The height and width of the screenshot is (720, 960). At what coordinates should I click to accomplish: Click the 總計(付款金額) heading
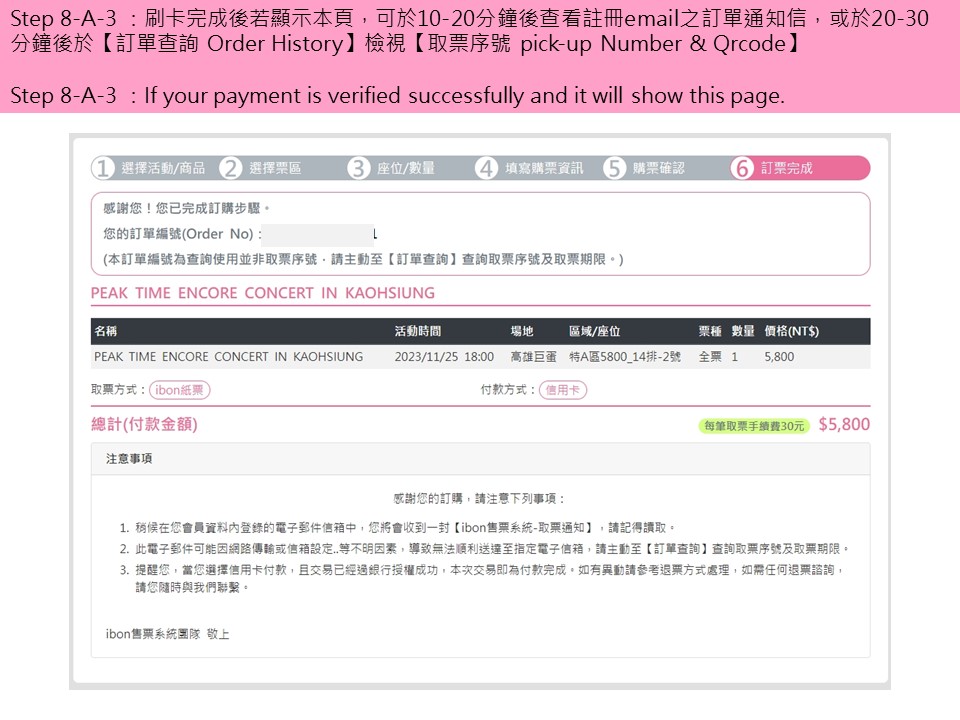[x=144, y=424]
